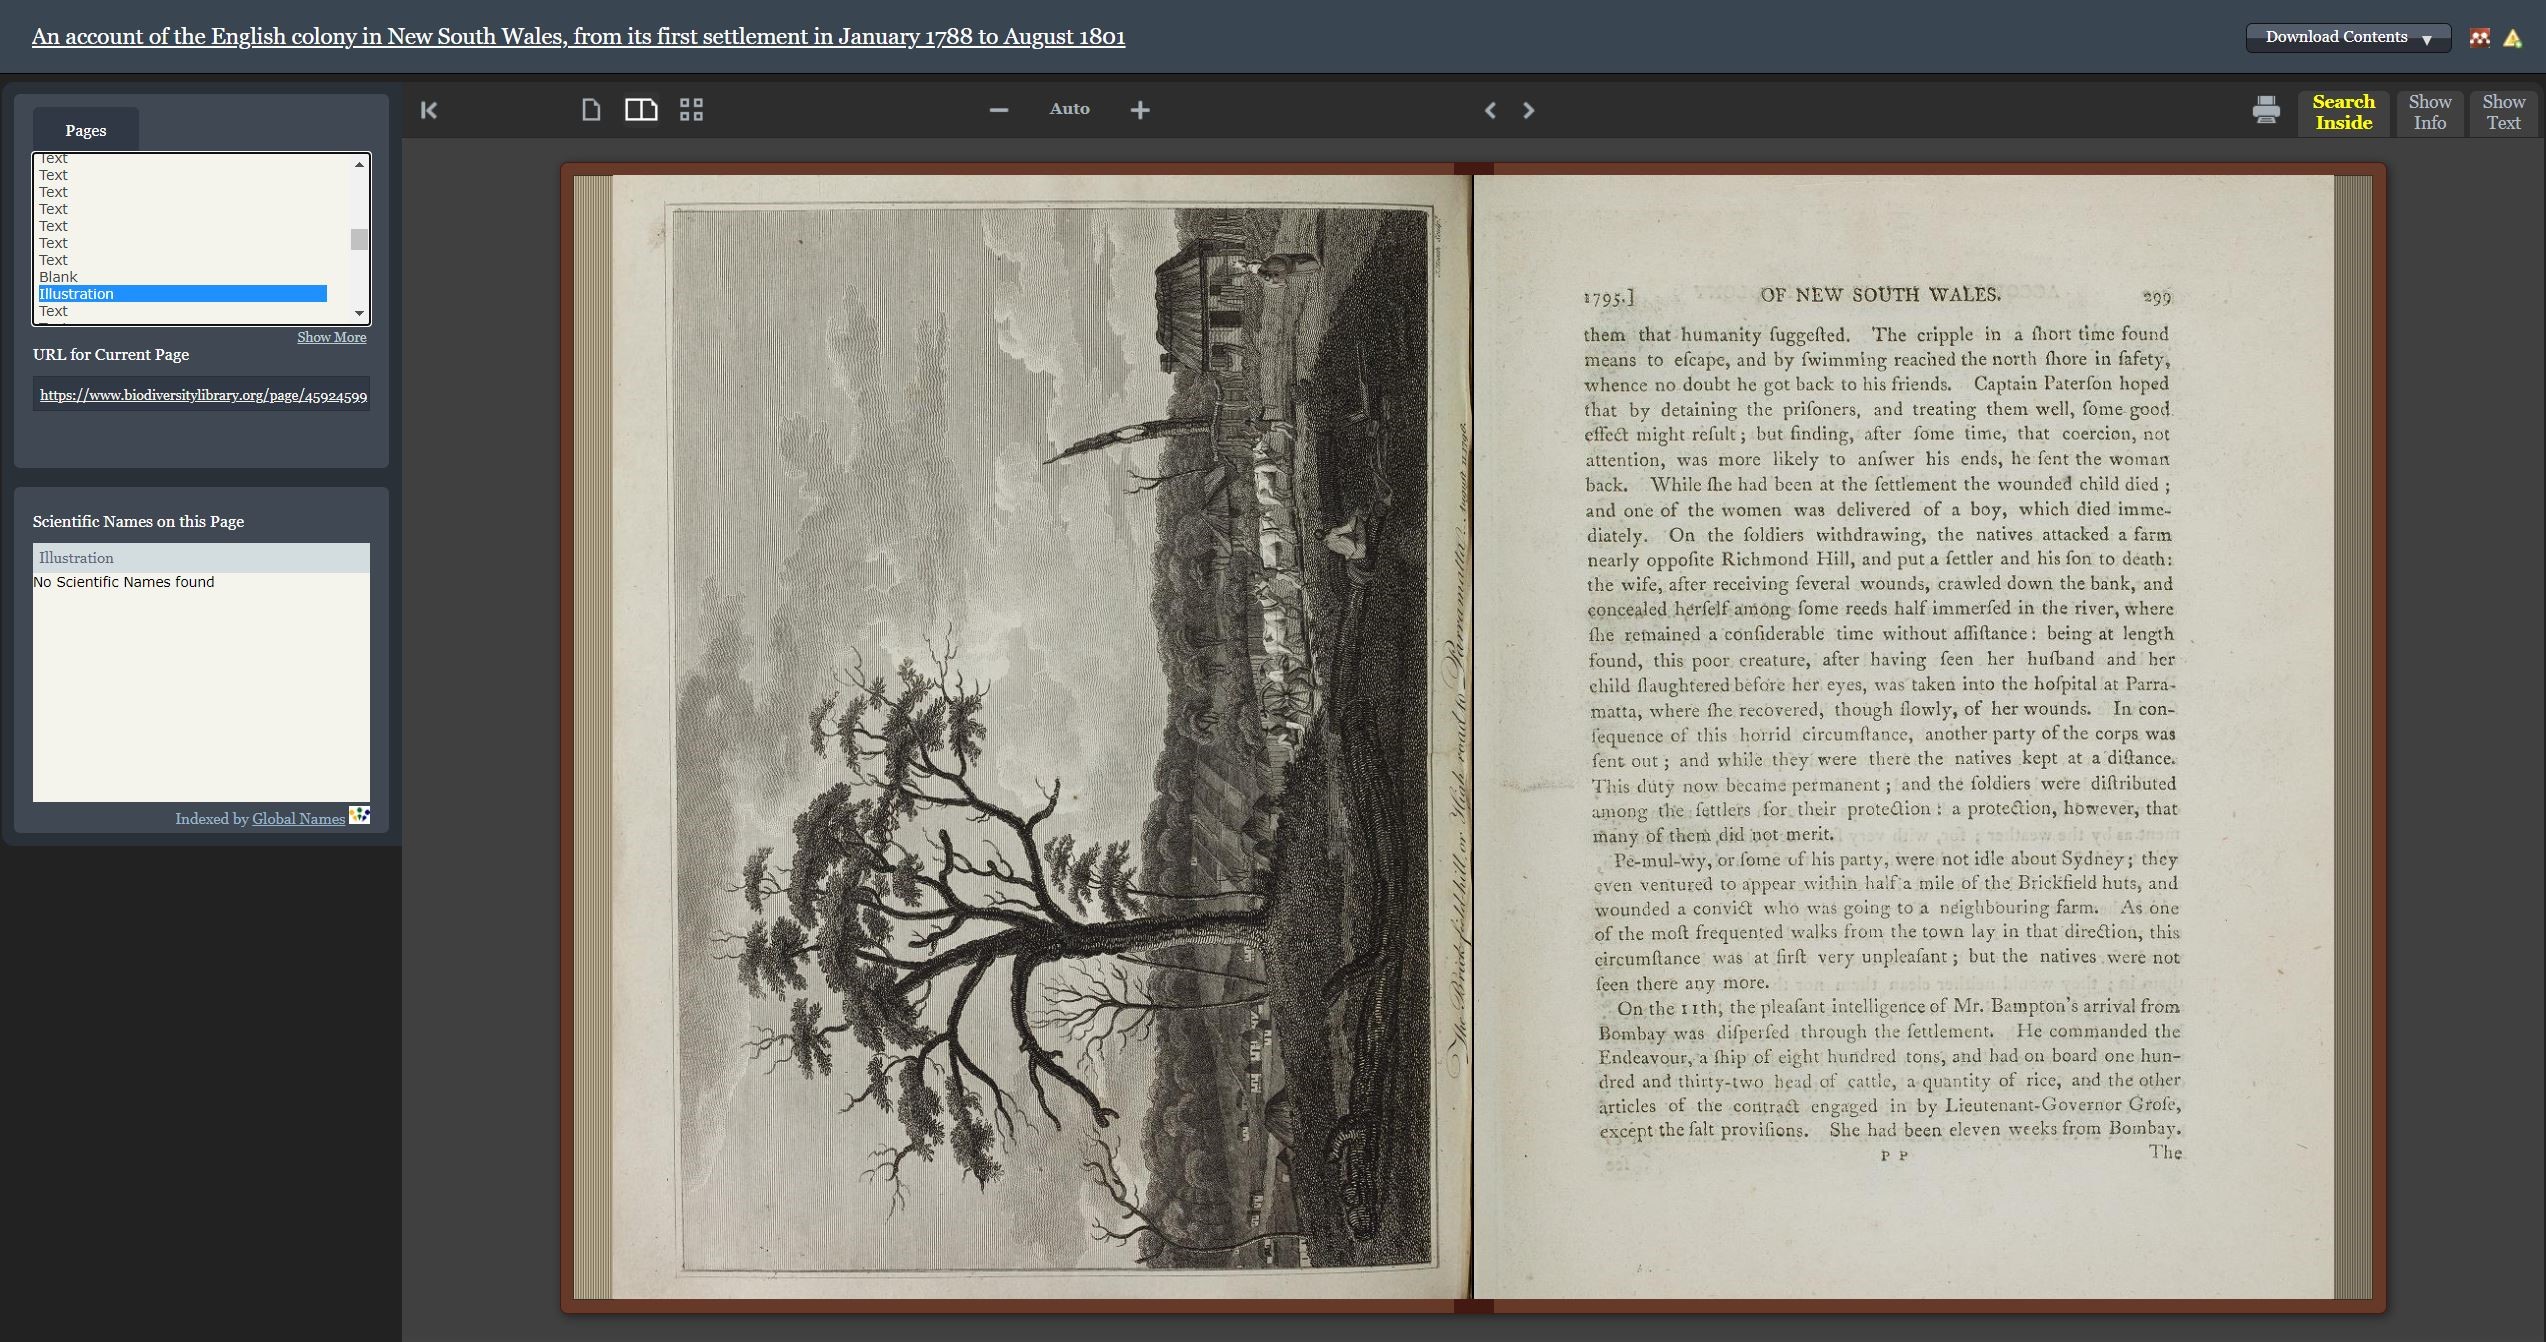The image size is (2546, 1342).
Task: Switch to single-page view
Action: (589, 109)
